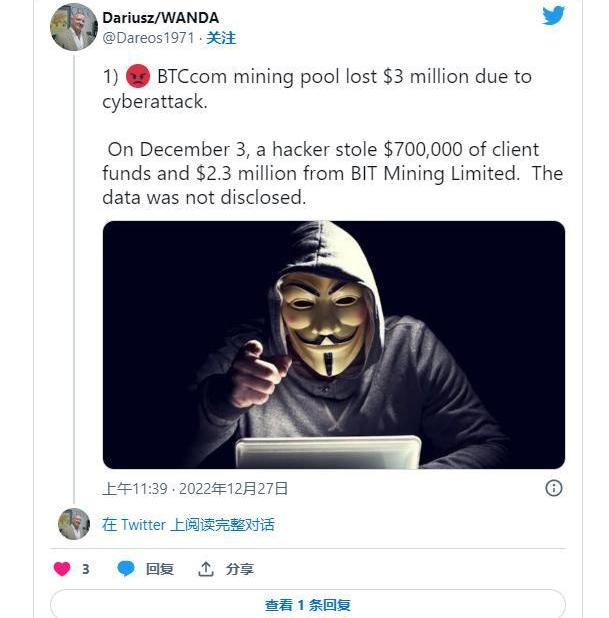Screen dimensions: 609x618
Task: Click the small avatar beside the conversation link
Action: point(74,524)
